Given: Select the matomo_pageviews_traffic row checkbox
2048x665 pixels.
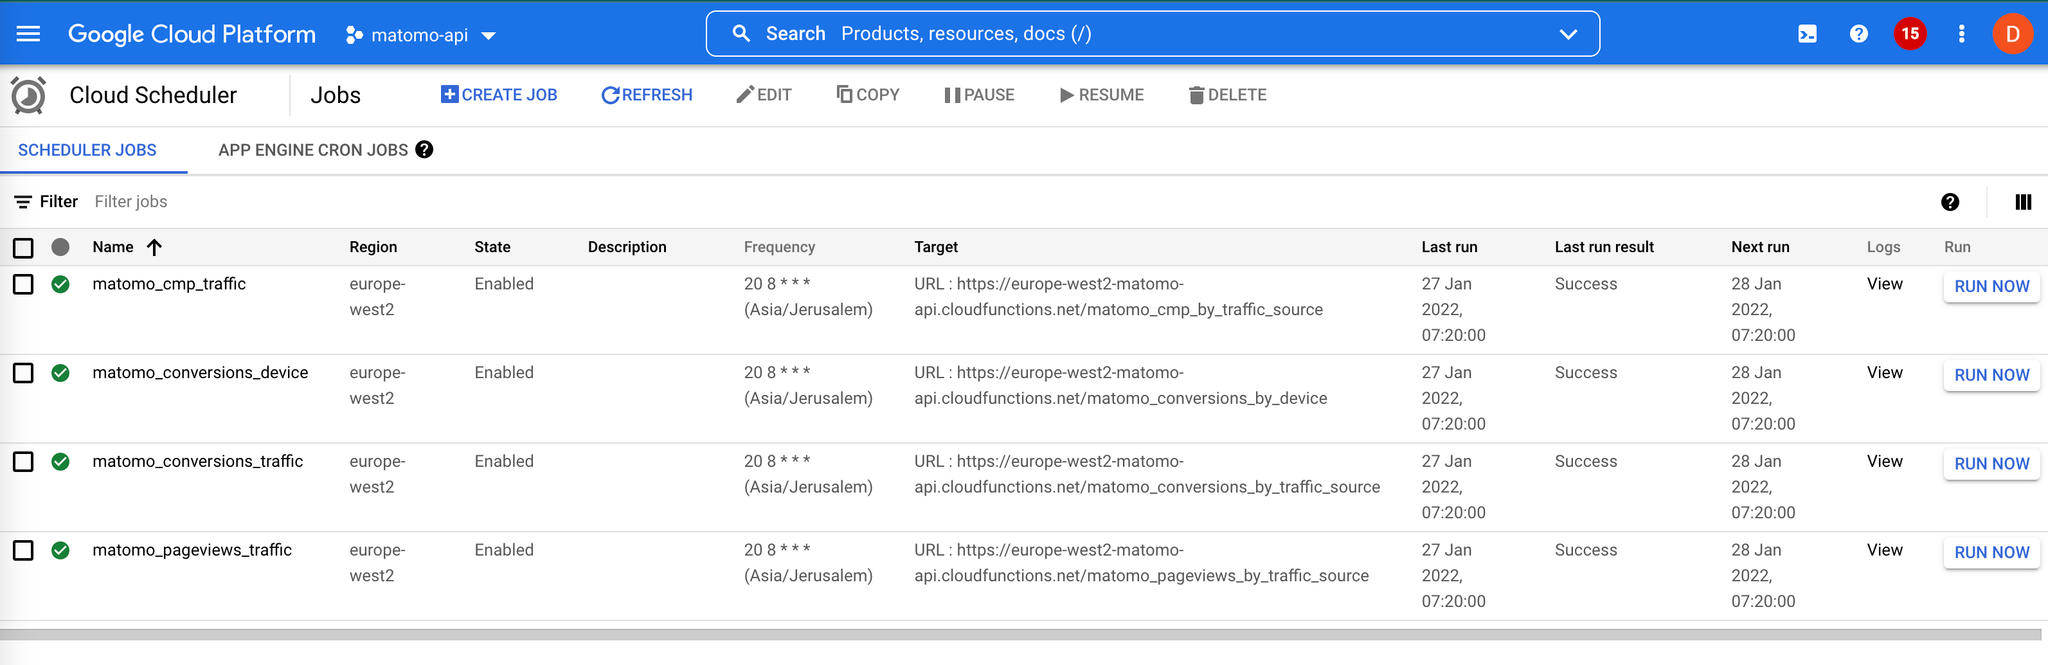Looking at the screenshot, I should point(23,550).
